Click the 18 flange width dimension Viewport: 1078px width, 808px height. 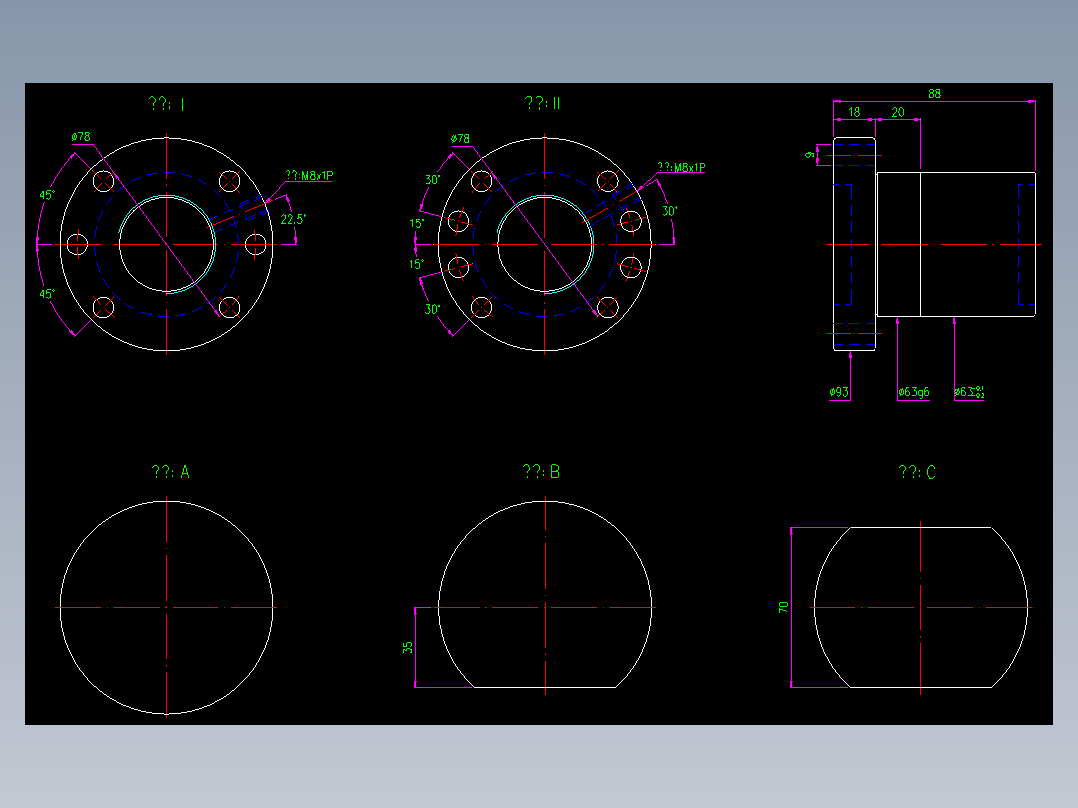coord(854,112)
